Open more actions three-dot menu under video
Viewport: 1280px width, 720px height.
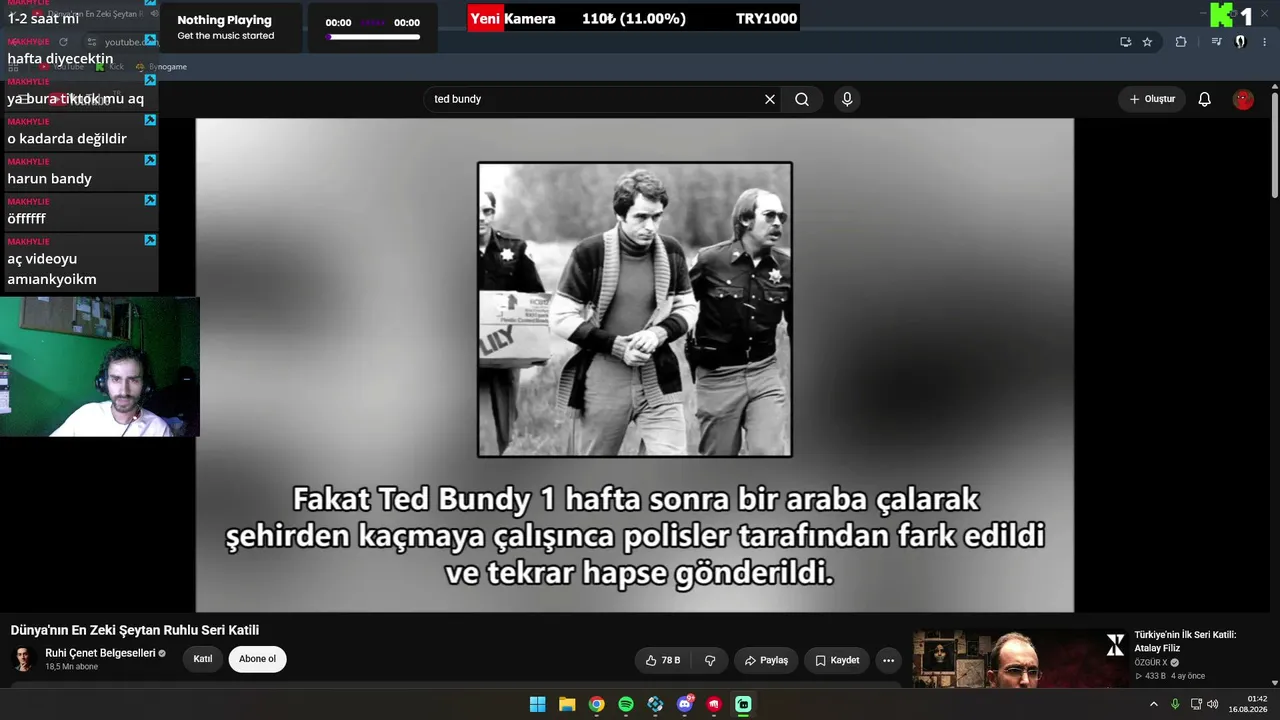(888, 660)
